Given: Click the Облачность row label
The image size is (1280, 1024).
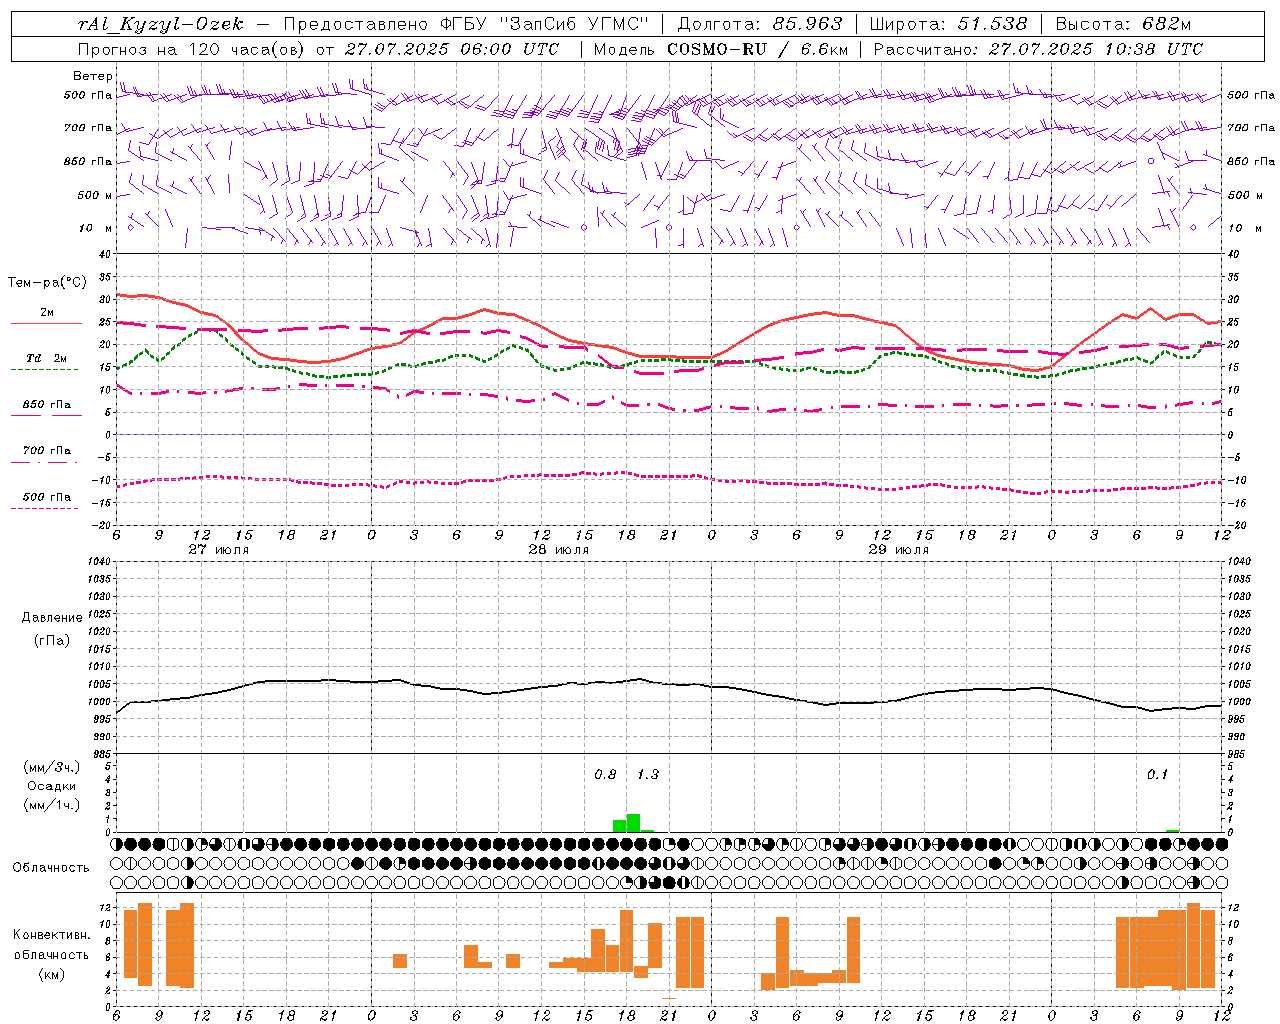Looking at the screenshot, I should coord(51,868).
